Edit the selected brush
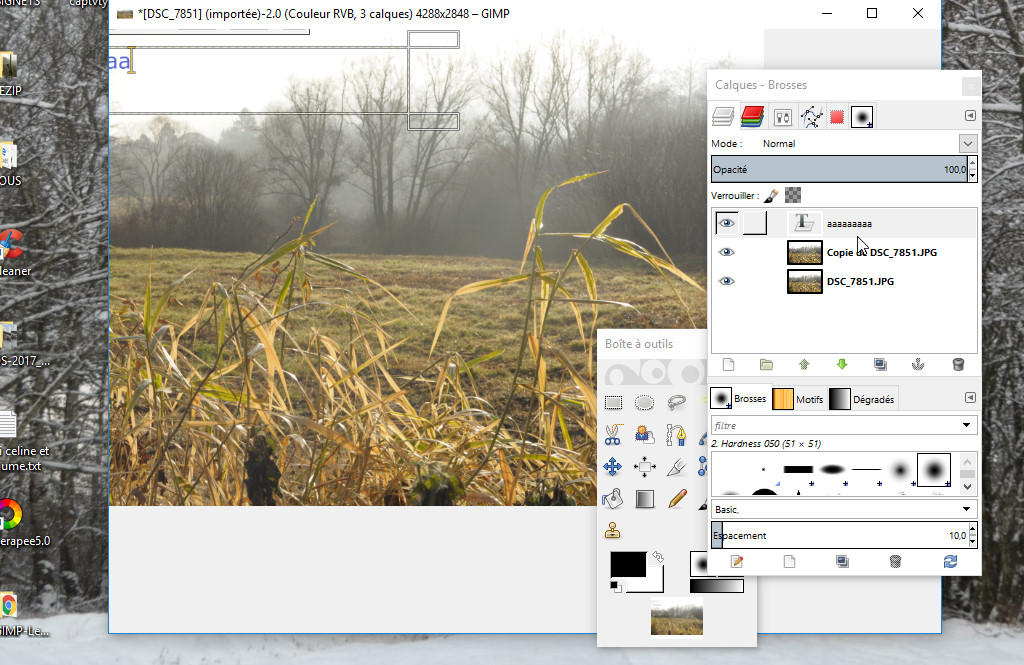 [x=737, y=562]
